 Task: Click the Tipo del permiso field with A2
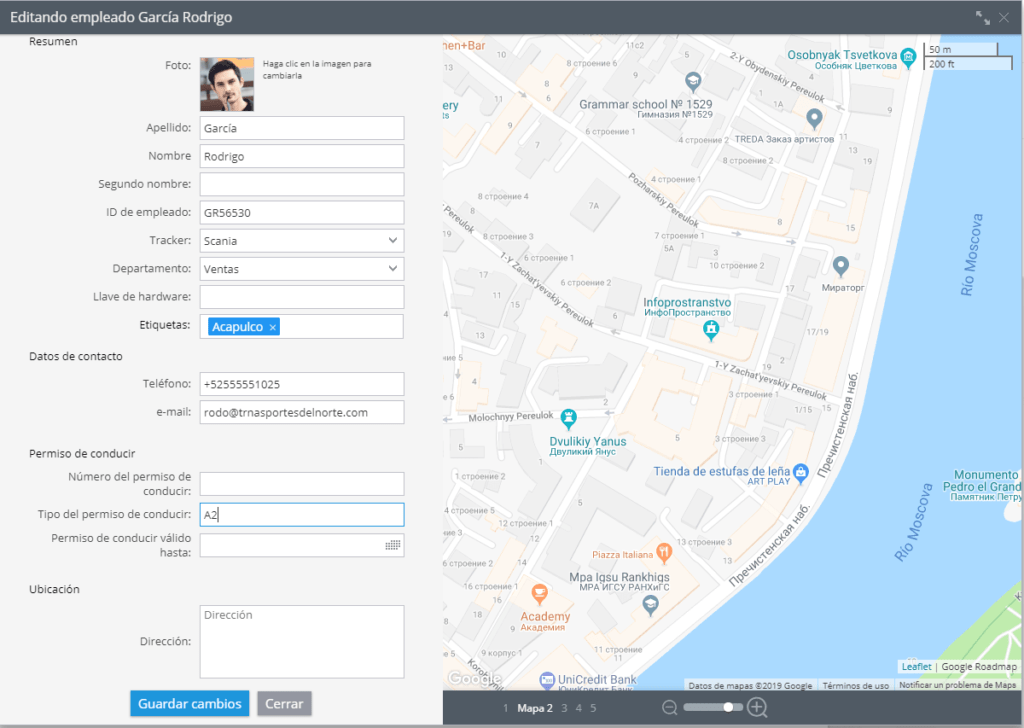click(x=302, y=514)
